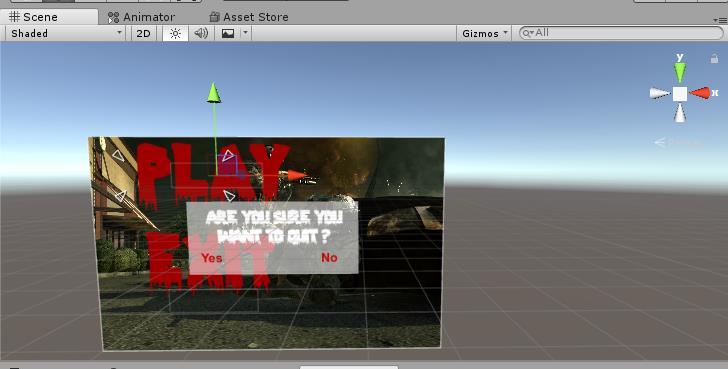Expand the effects dropdown arrow
Image resolution: width=728 pixels, height=369 pixels.
pyautogui.click(x=246, y=33)
